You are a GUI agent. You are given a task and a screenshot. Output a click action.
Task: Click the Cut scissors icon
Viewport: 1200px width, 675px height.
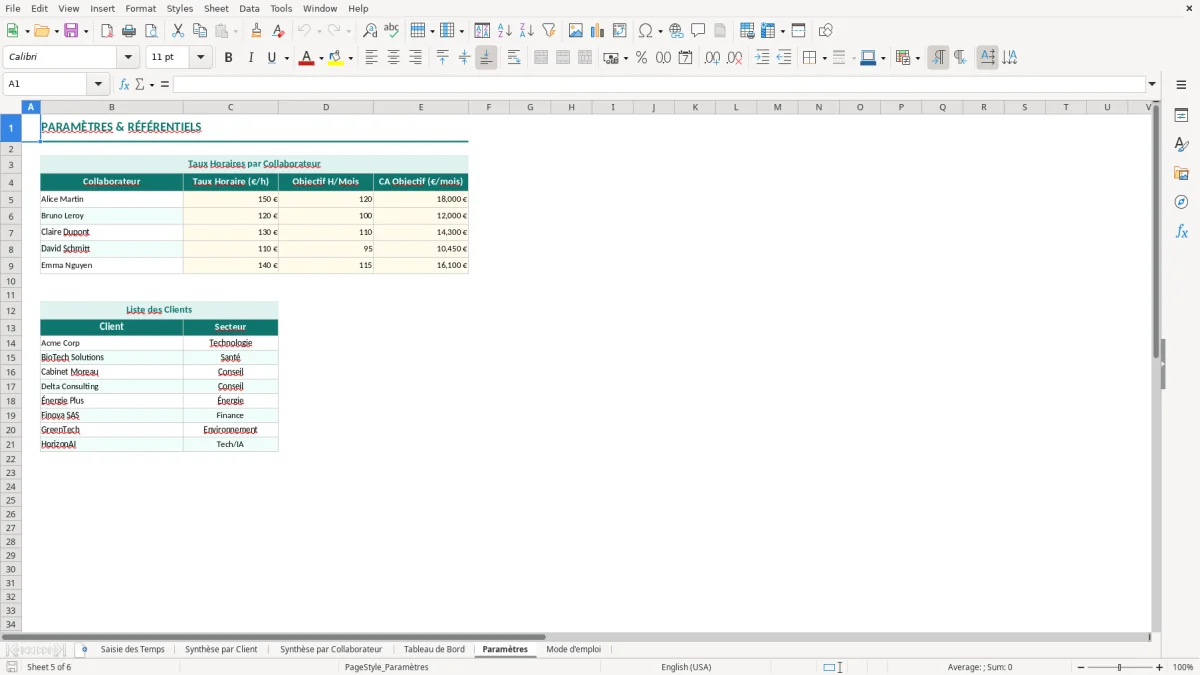178,31
